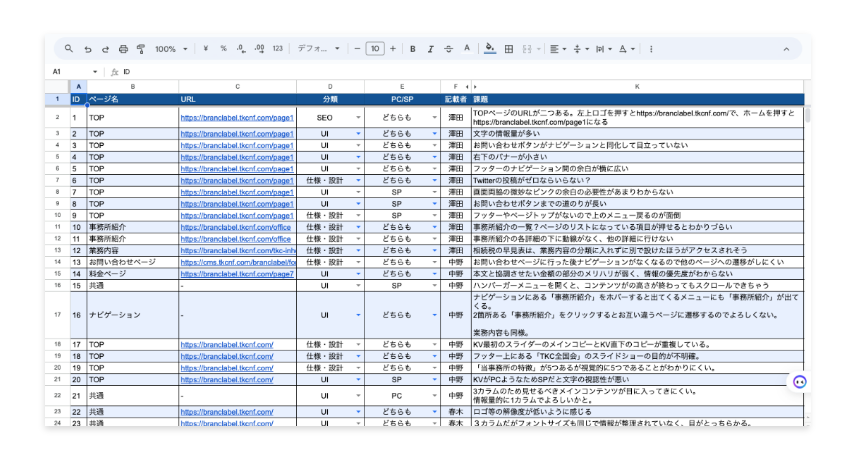Format as yen currency
The width and height of the screenshot is (860, 460).
coord(205,49)
